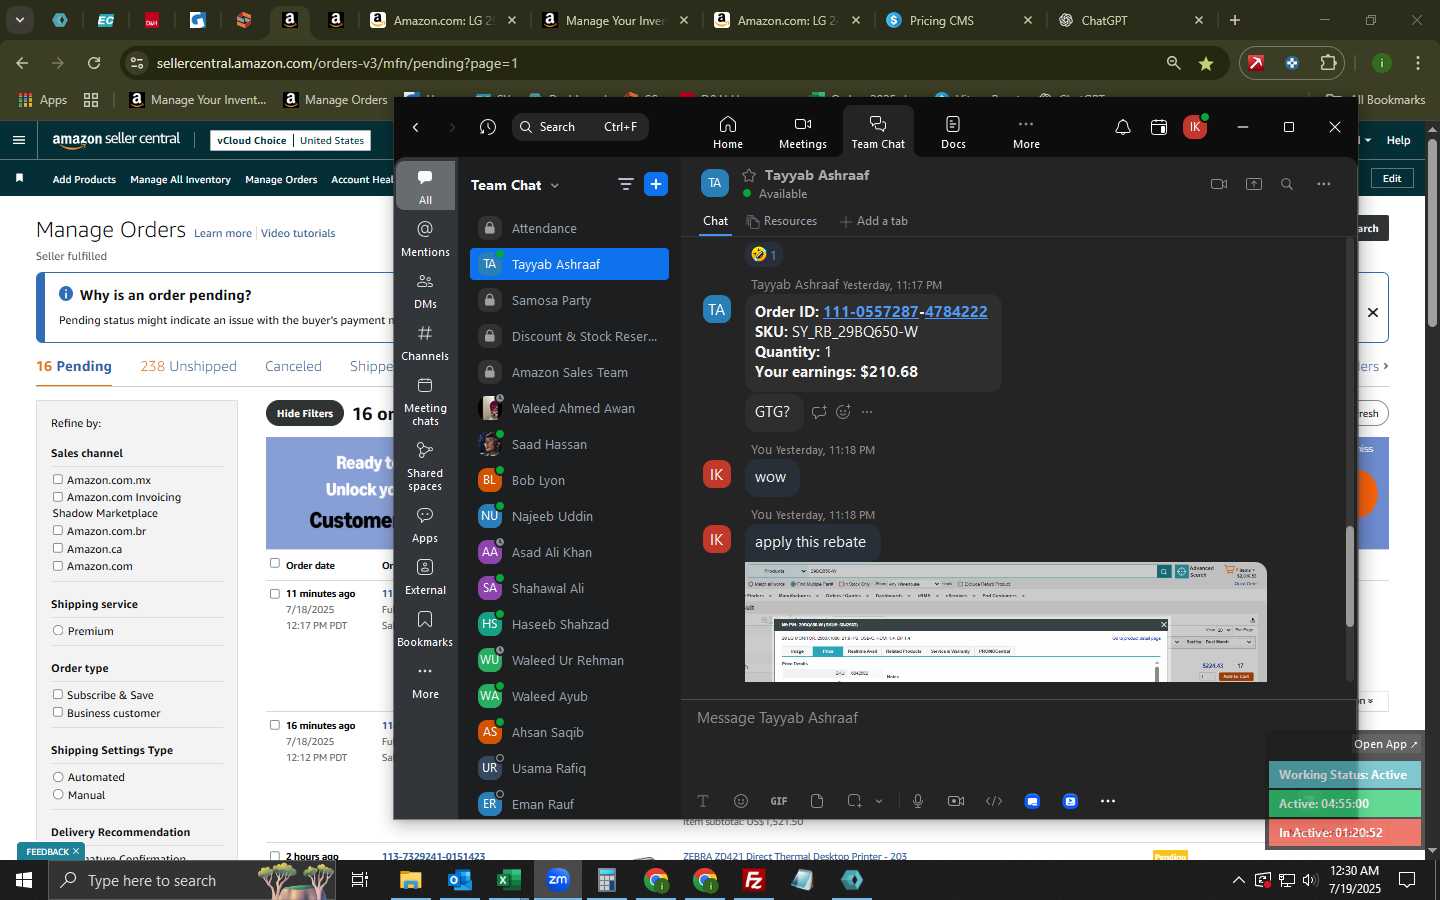Select DMs in Zoom sidebar
The height and width of the screenshot is (900, 1440).
click(x=425, y=291)
